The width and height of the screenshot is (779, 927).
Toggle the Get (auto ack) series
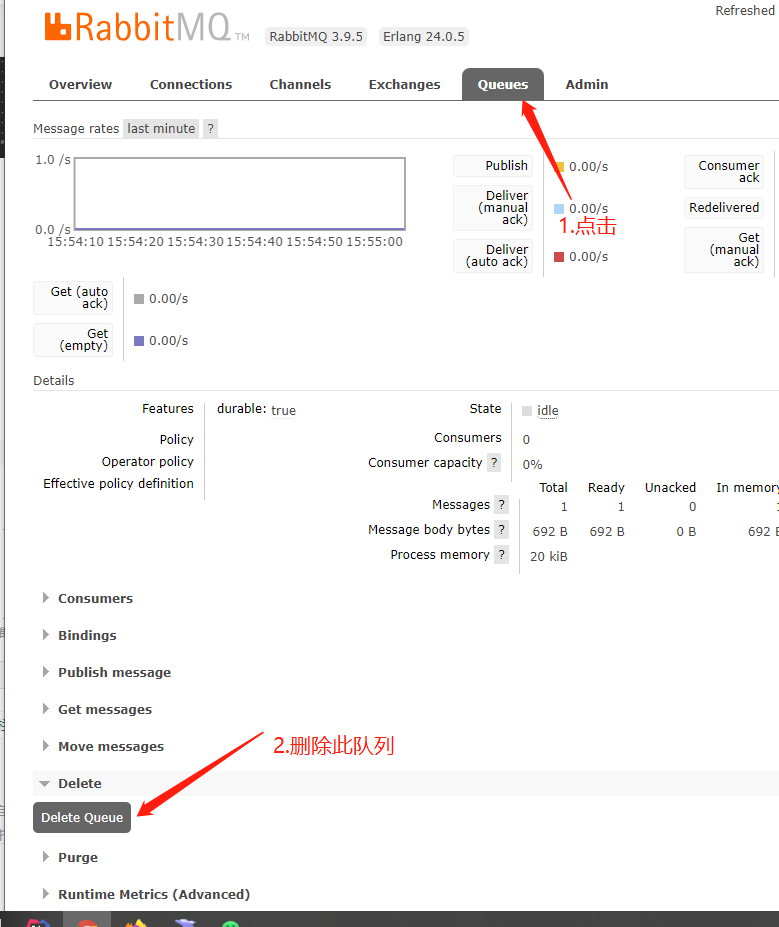[73, 297]
